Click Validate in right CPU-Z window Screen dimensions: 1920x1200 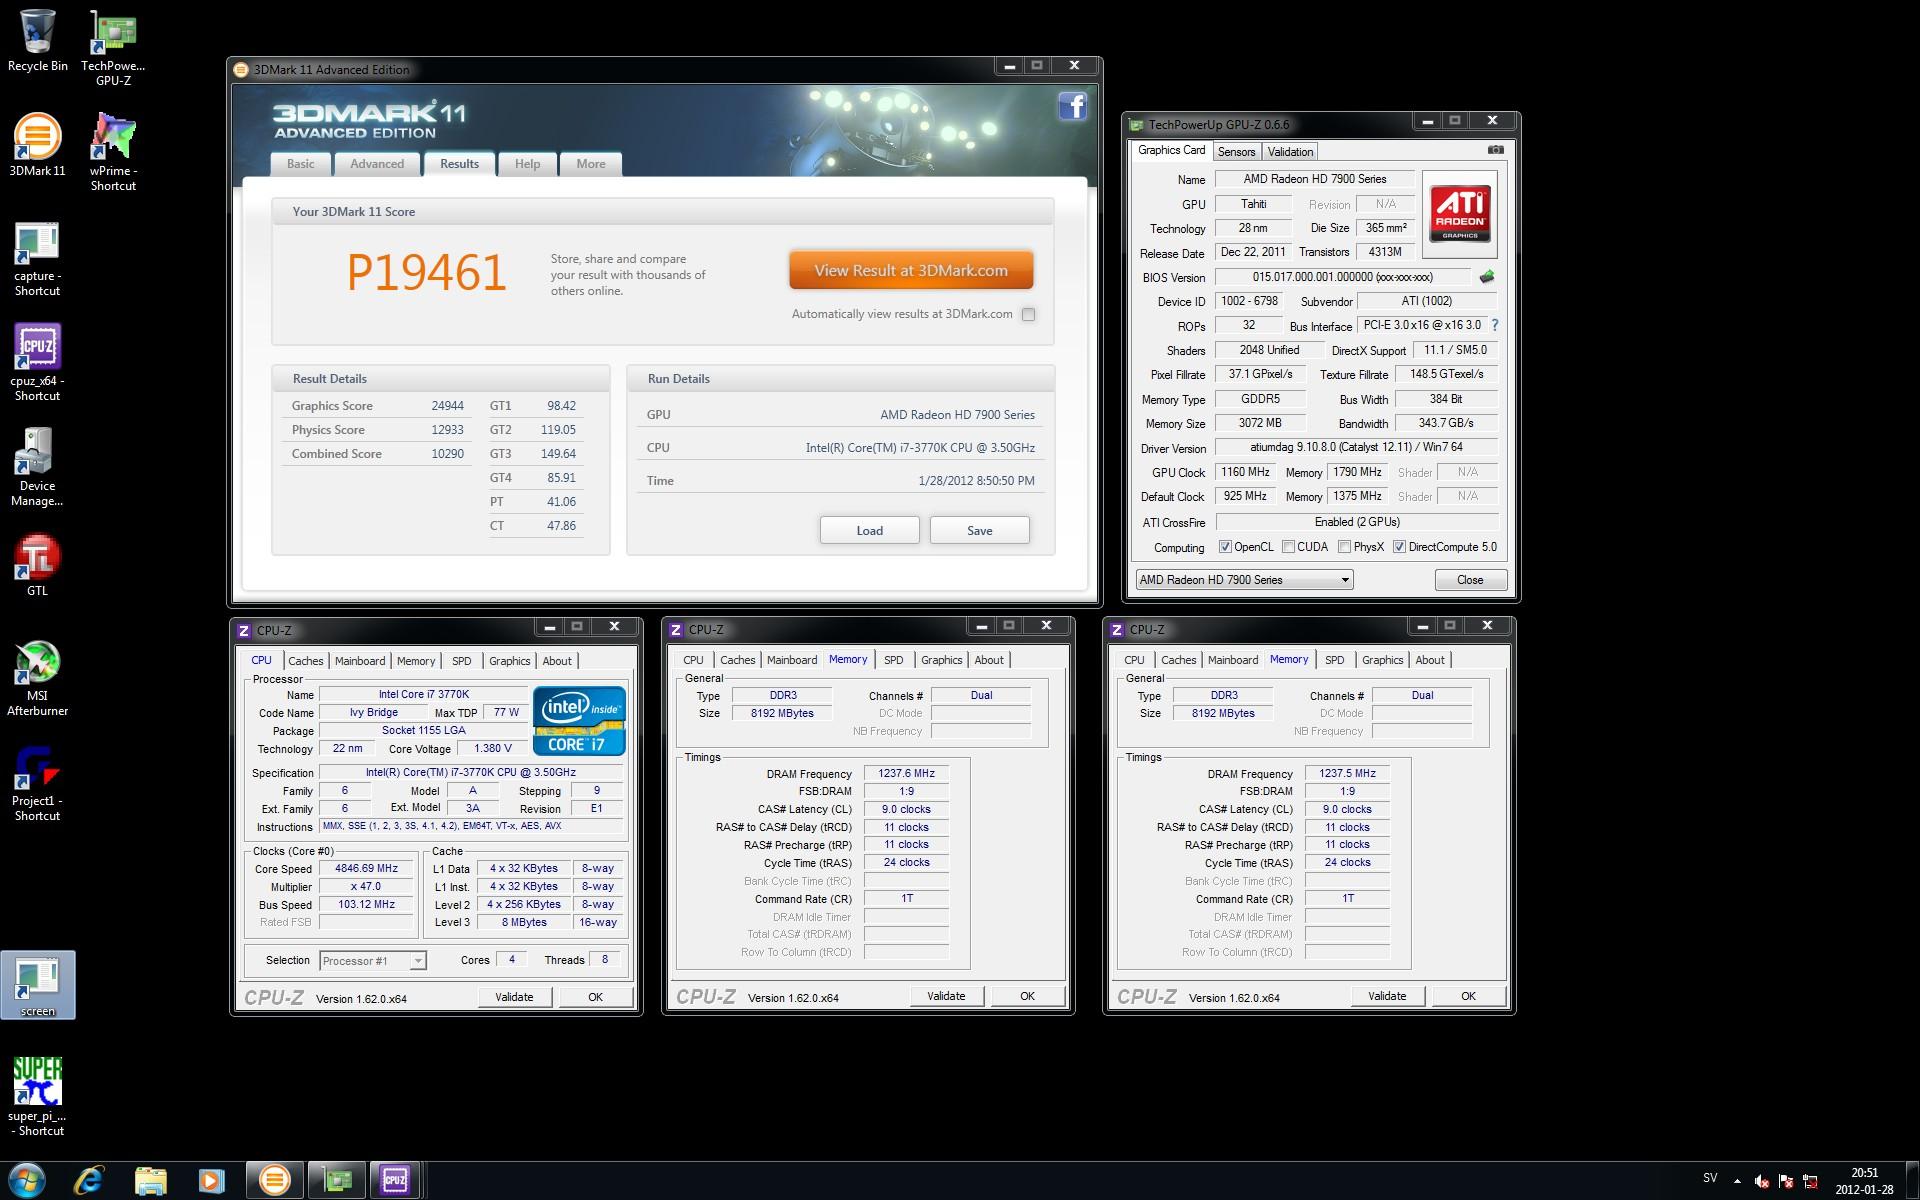pos(1387,996)
